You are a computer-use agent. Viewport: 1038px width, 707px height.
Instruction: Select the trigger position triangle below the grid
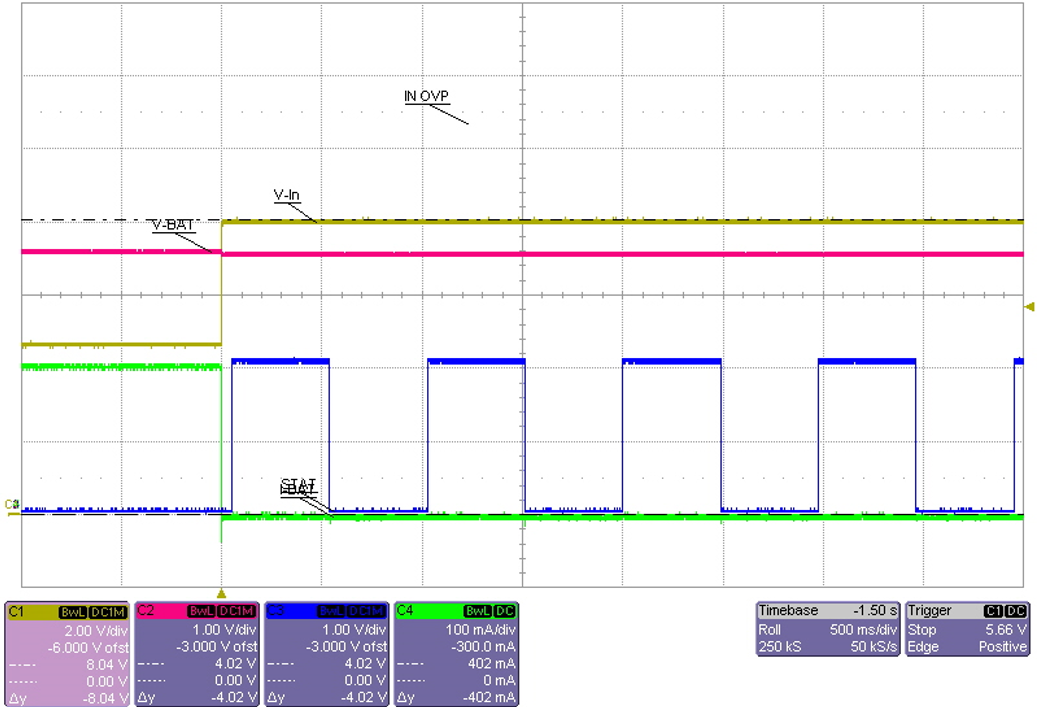pyautogui.click(x=221, y=592)
